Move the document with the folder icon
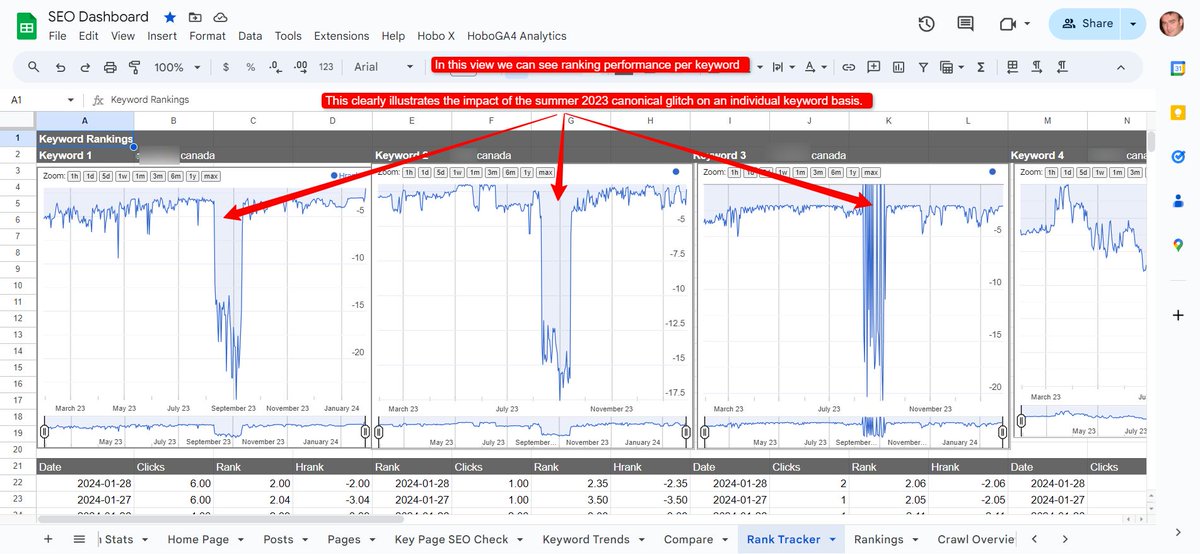The image size is (1200, 554). tap(195, 17)
